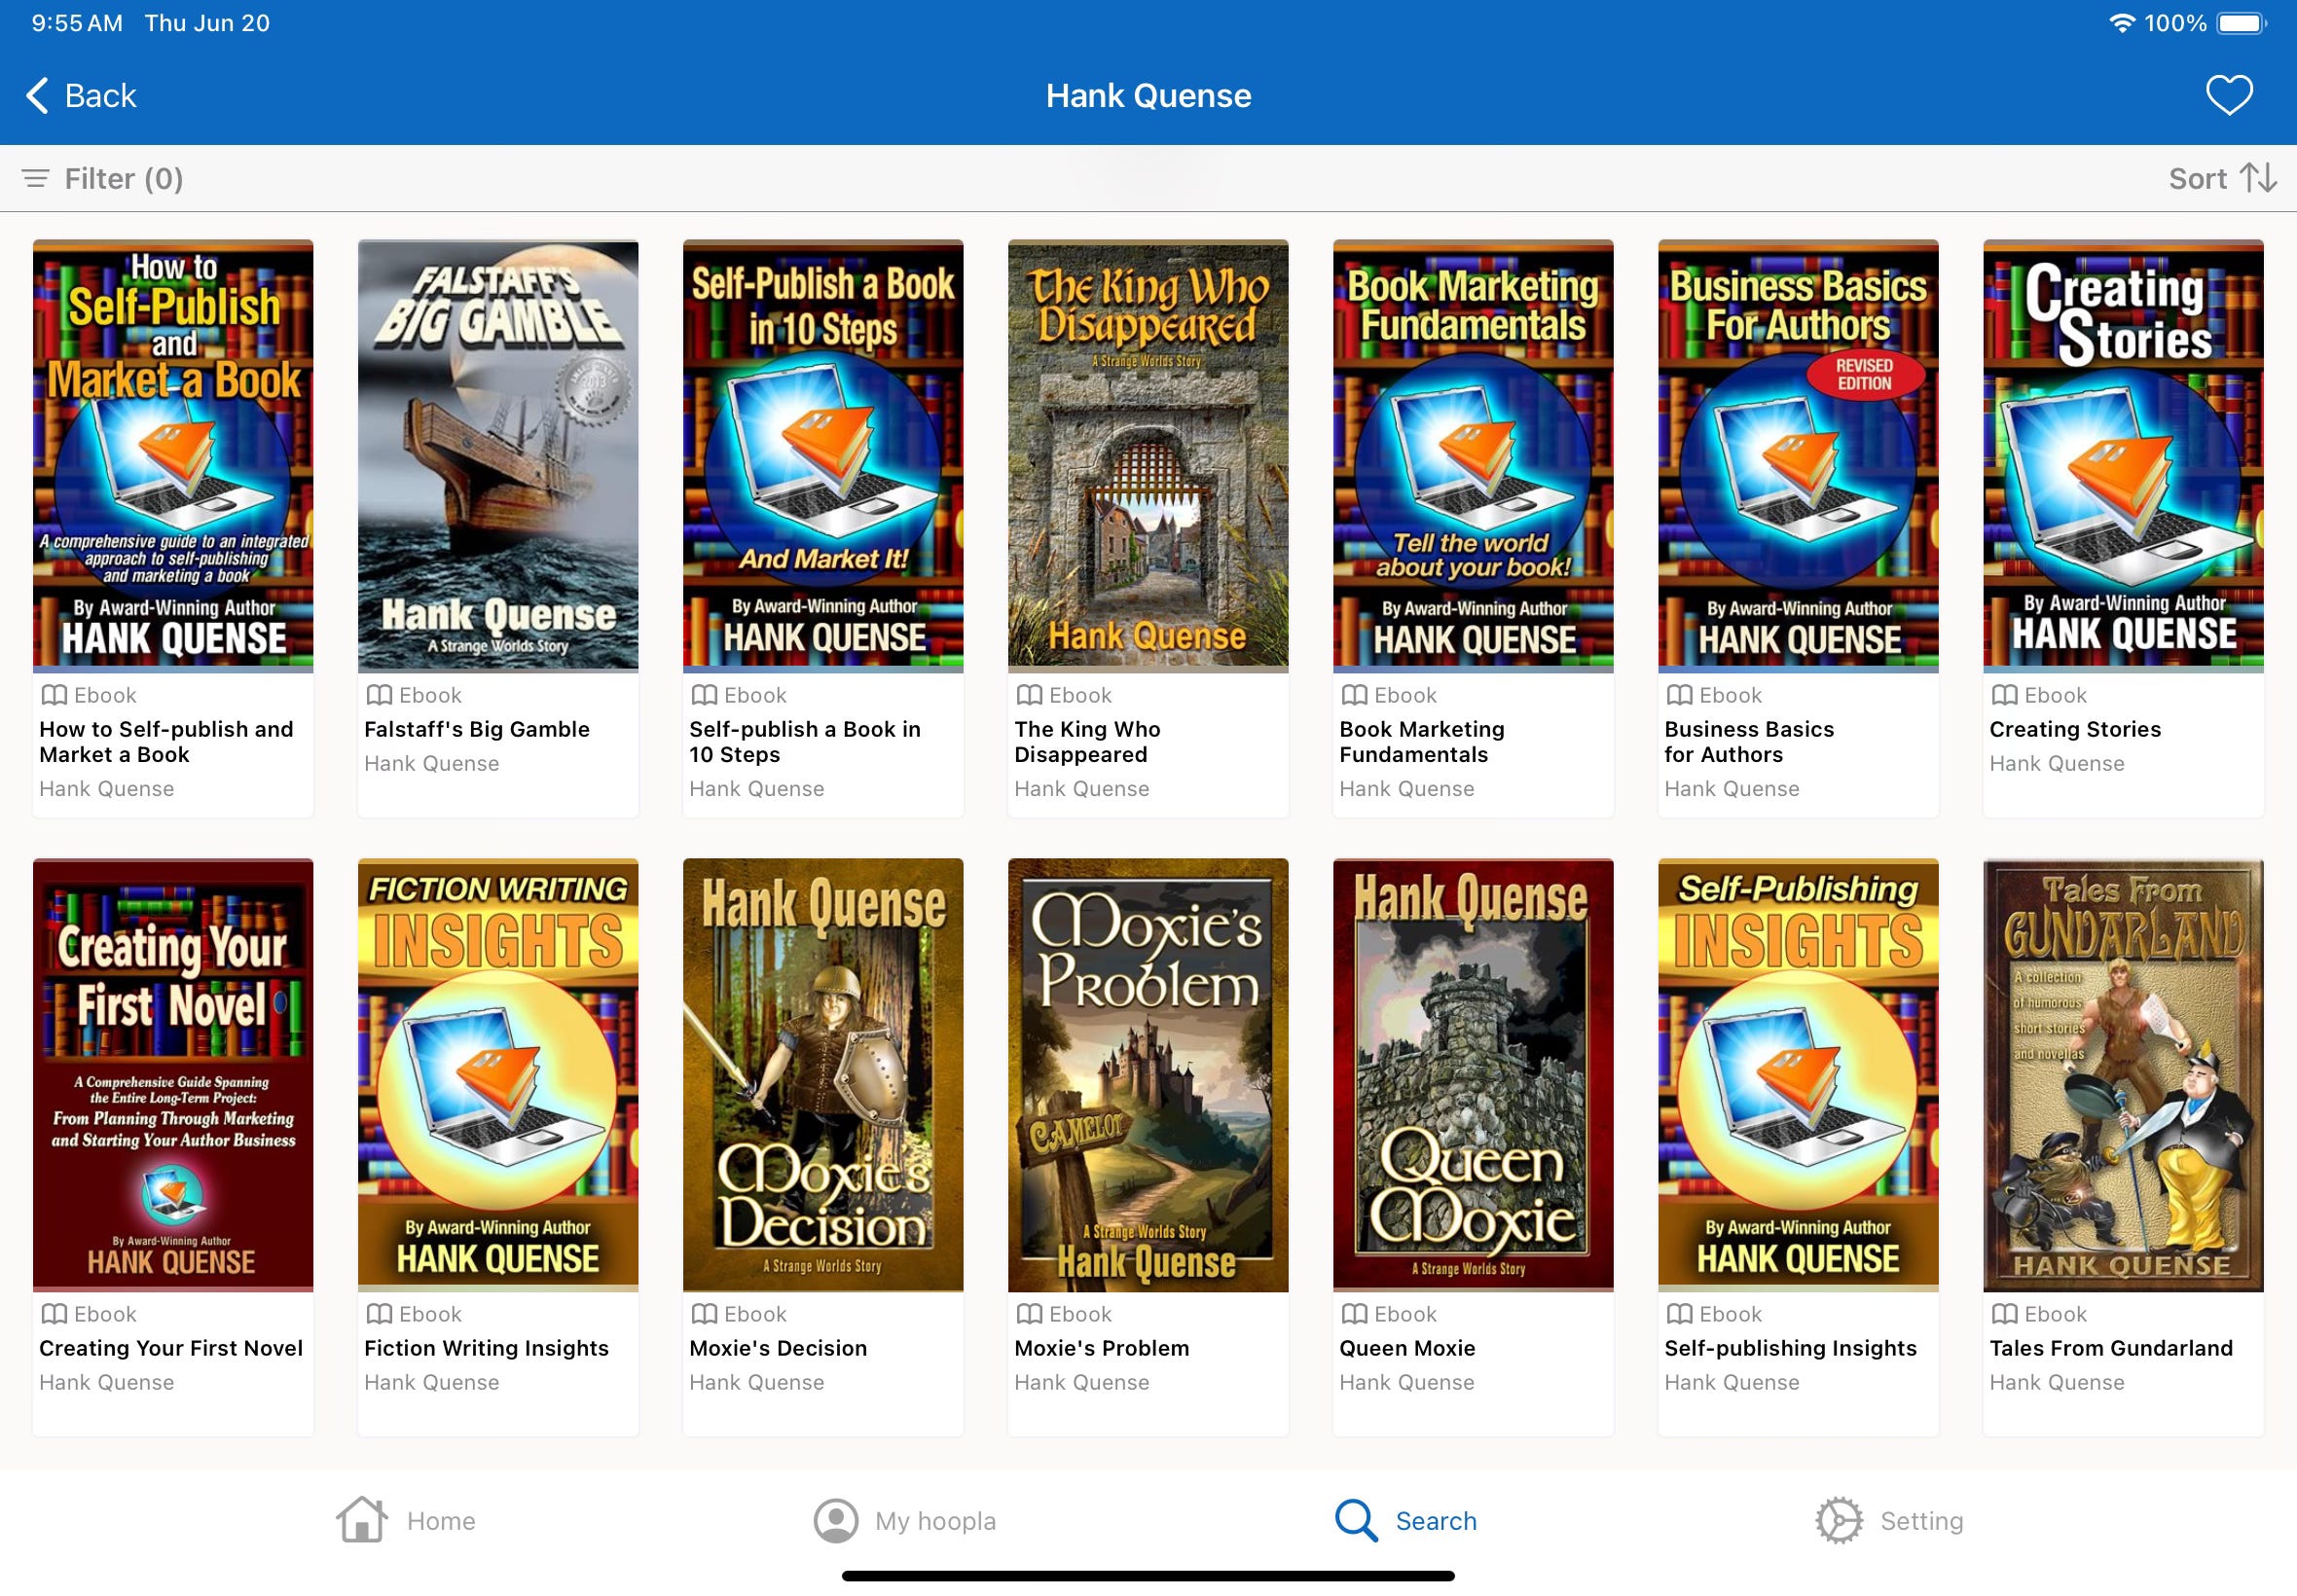2297x1596 pixels.
Task: Tap Ebook book icon under Self-publishing Insights
Action: click(x=1679, y=1314)
